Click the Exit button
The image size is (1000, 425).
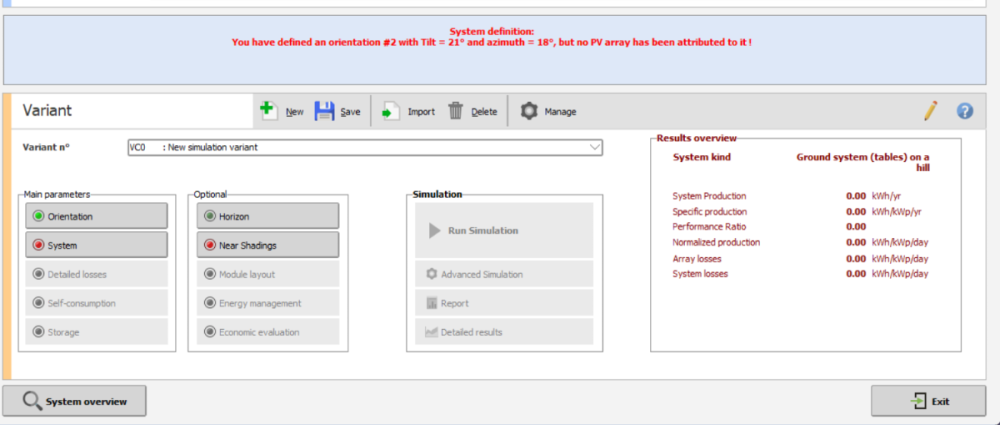coord(928,401)
